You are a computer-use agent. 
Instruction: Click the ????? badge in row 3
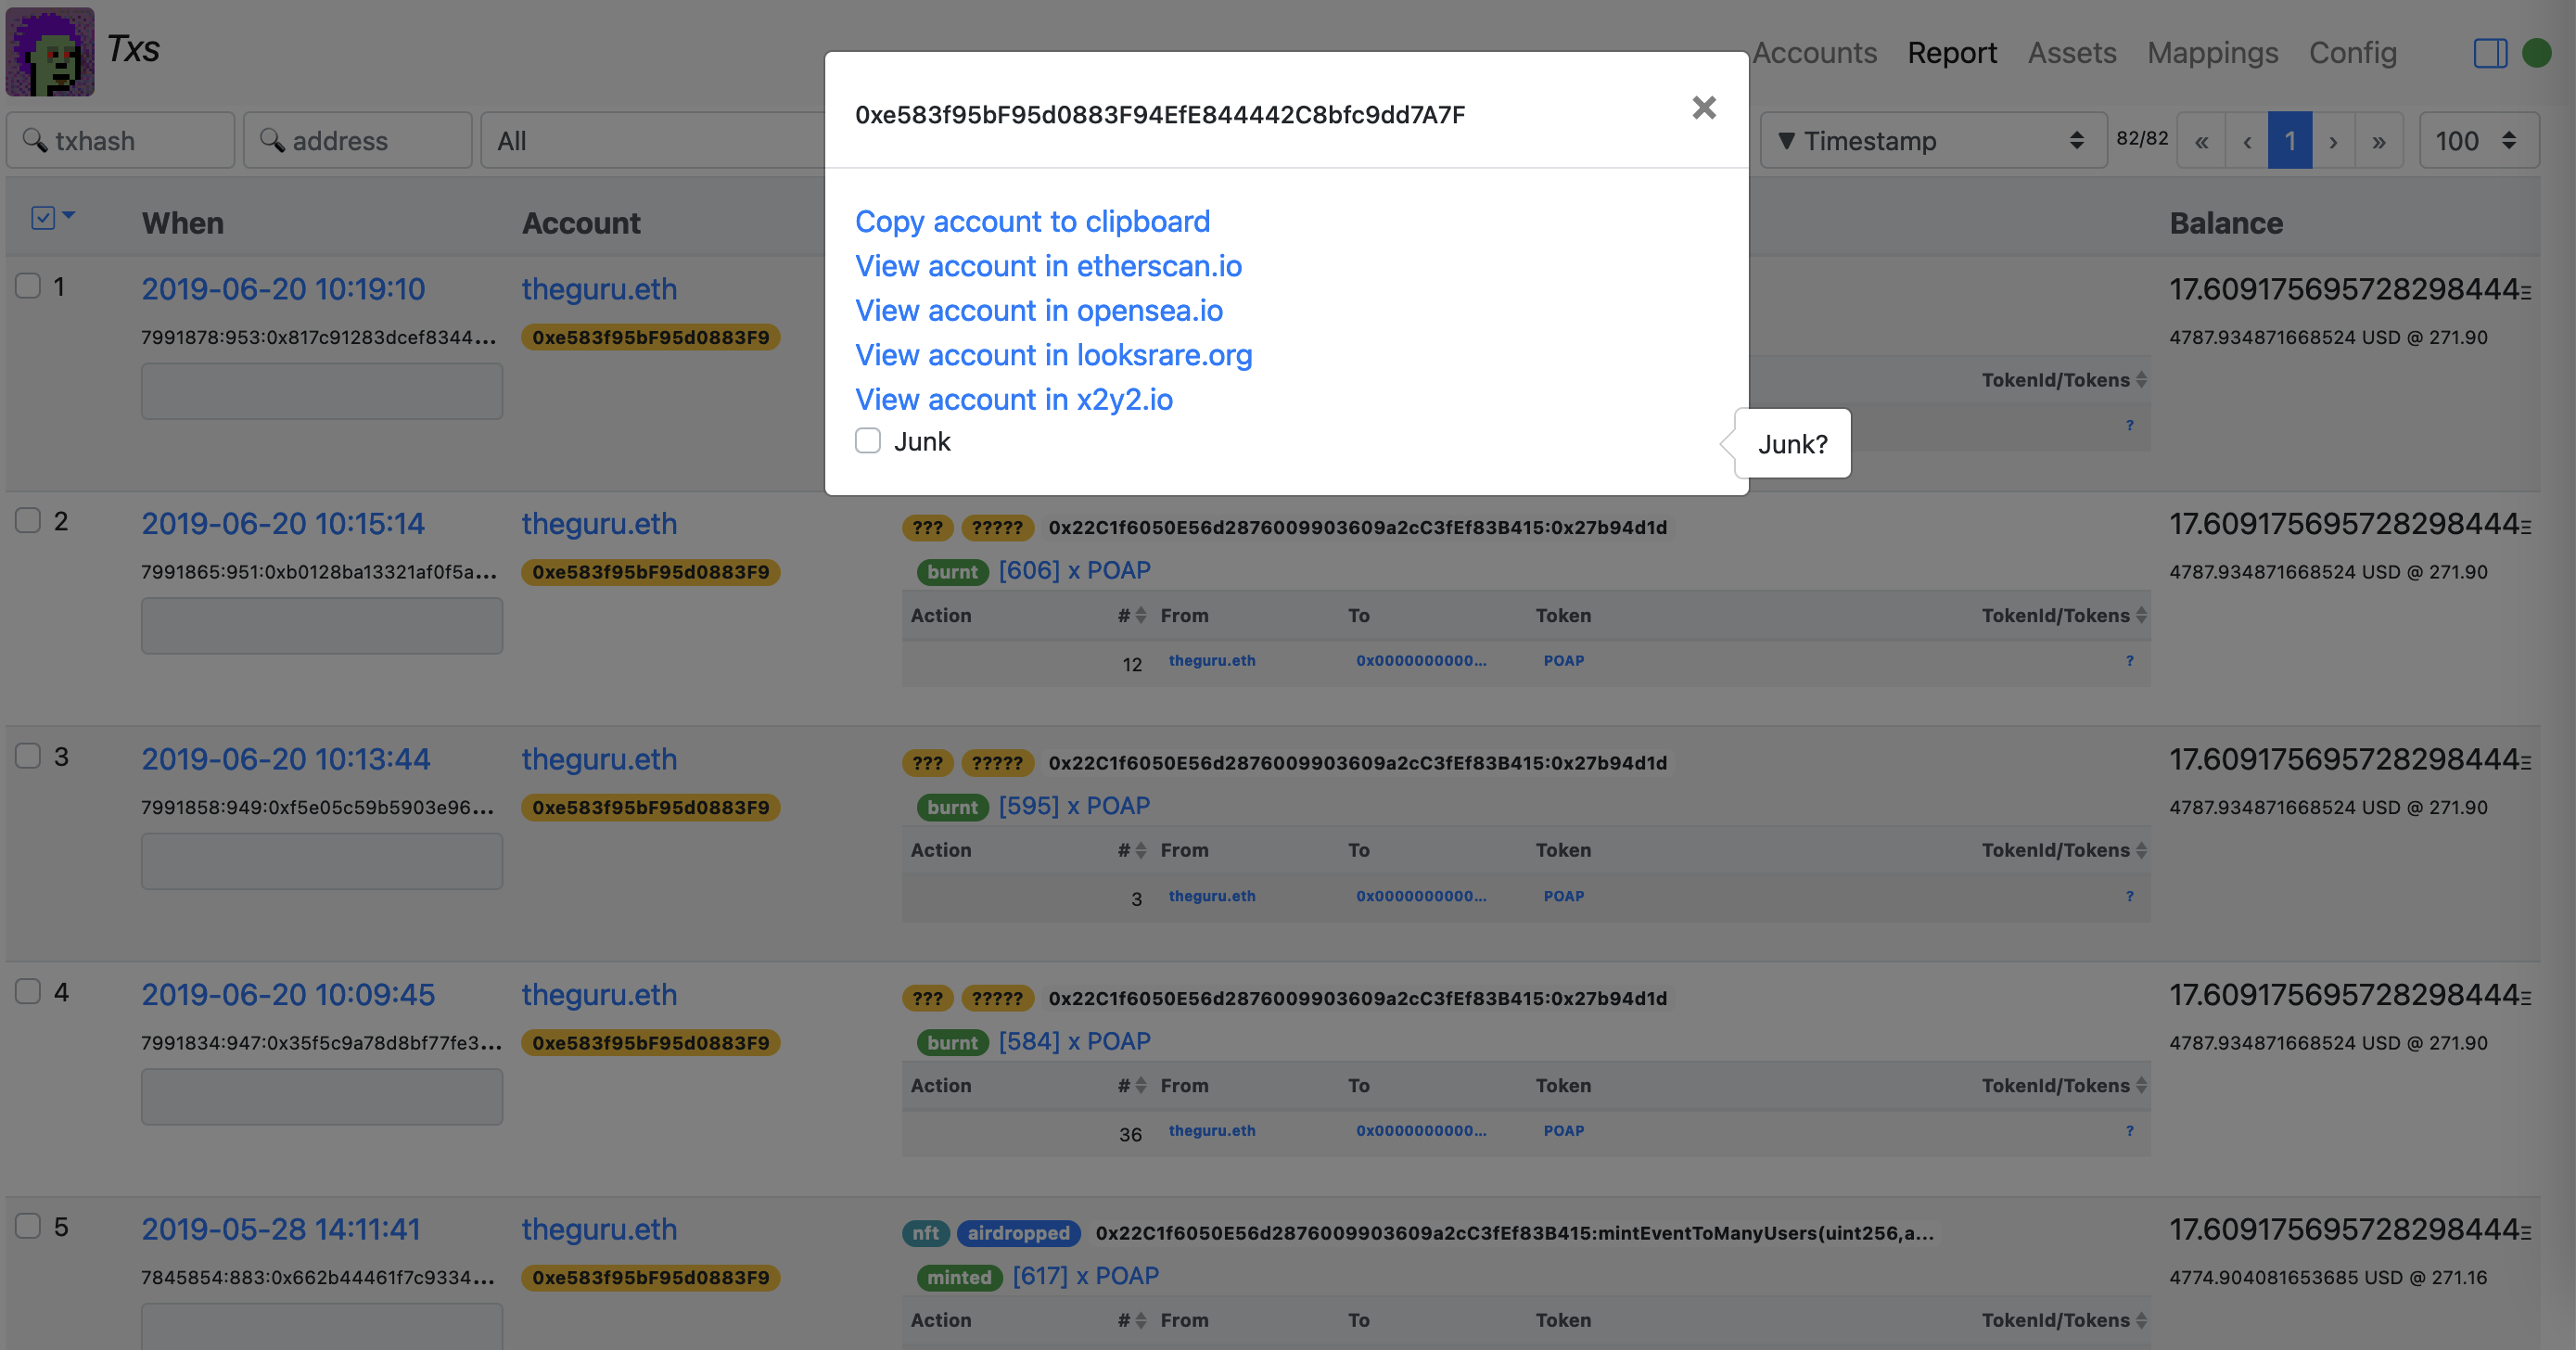(997, 764)
